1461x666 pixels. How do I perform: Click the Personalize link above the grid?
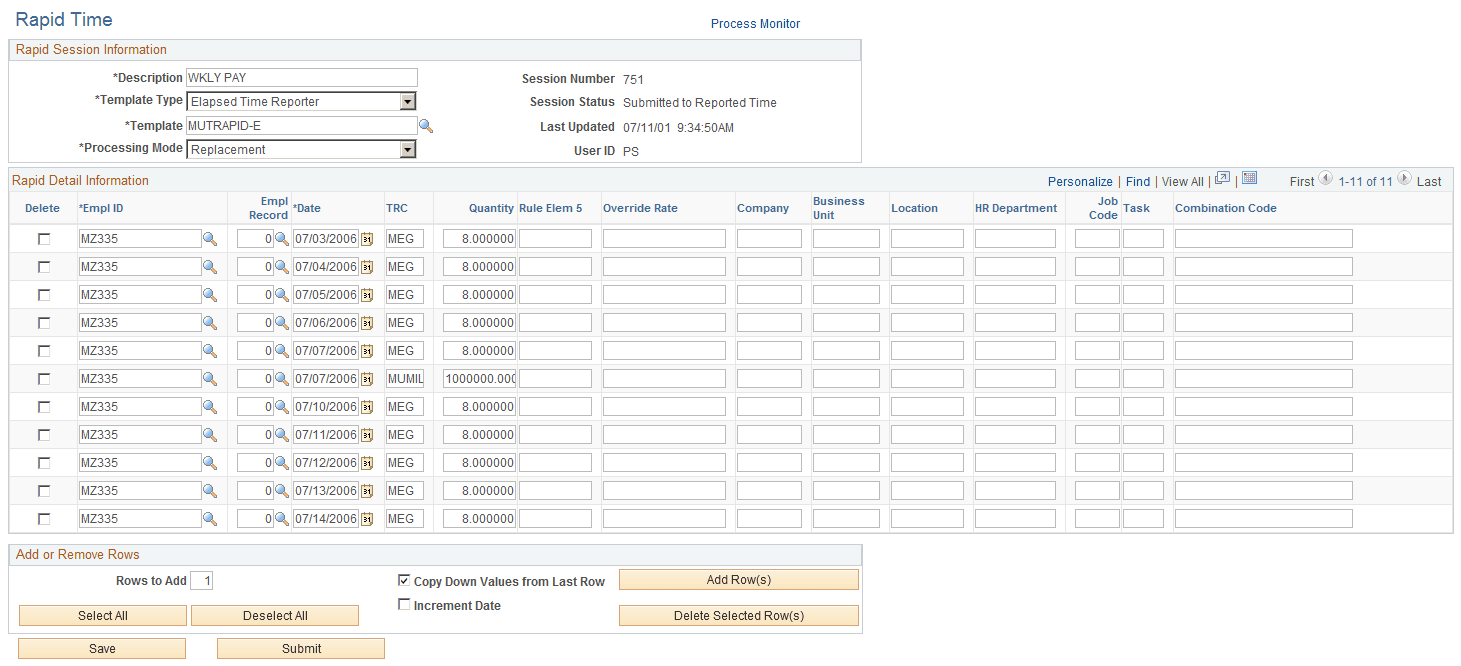(x=1080, y=181)
